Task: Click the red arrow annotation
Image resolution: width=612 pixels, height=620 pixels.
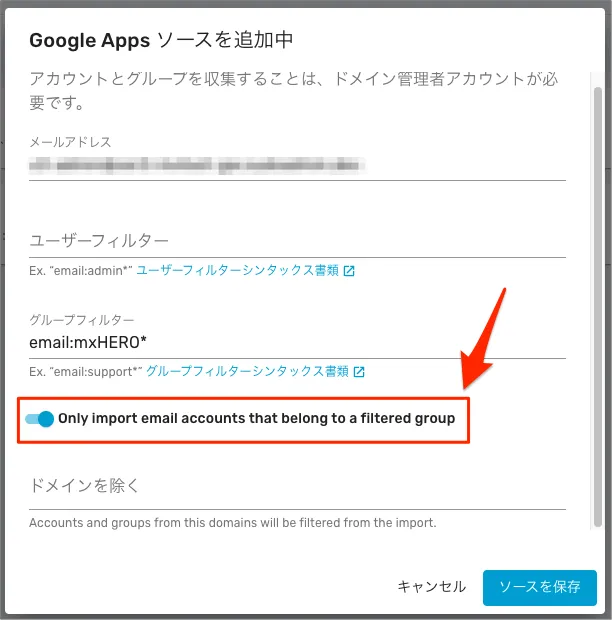Action: pos(484,338)
